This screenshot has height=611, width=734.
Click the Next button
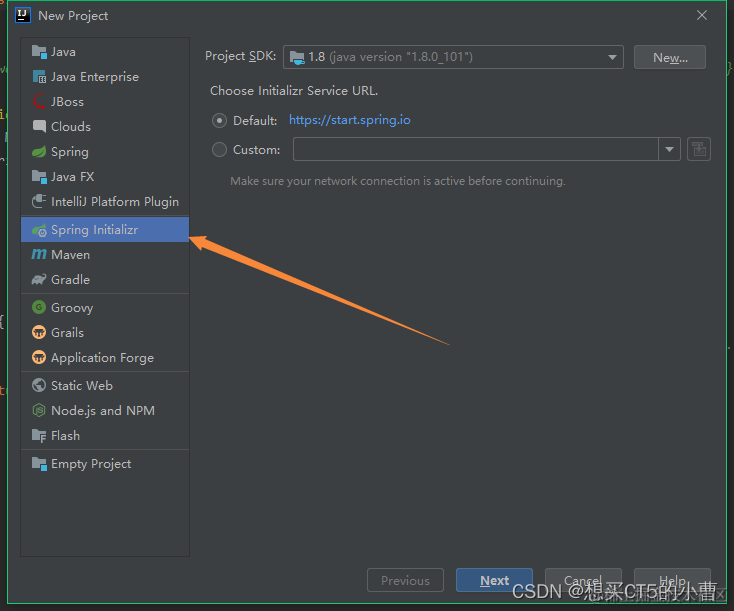pyautogui.click(x=494, y=580)
